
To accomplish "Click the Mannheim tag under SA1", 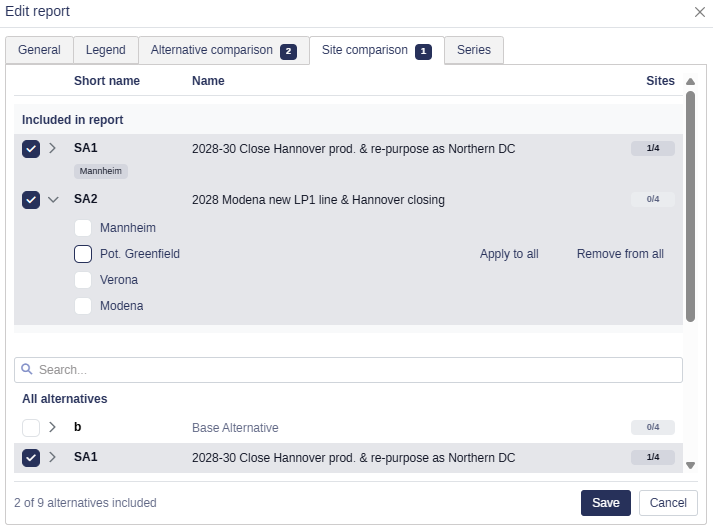I will 100,171.
